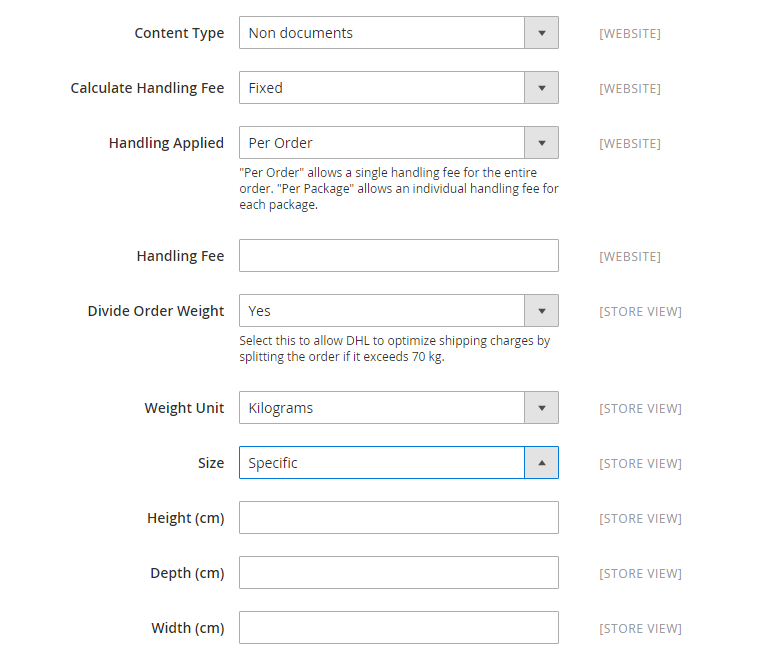This screenshot has height=664, width=771.
Task: Click into the Handling Fee field
Action: tap(399, 256)
